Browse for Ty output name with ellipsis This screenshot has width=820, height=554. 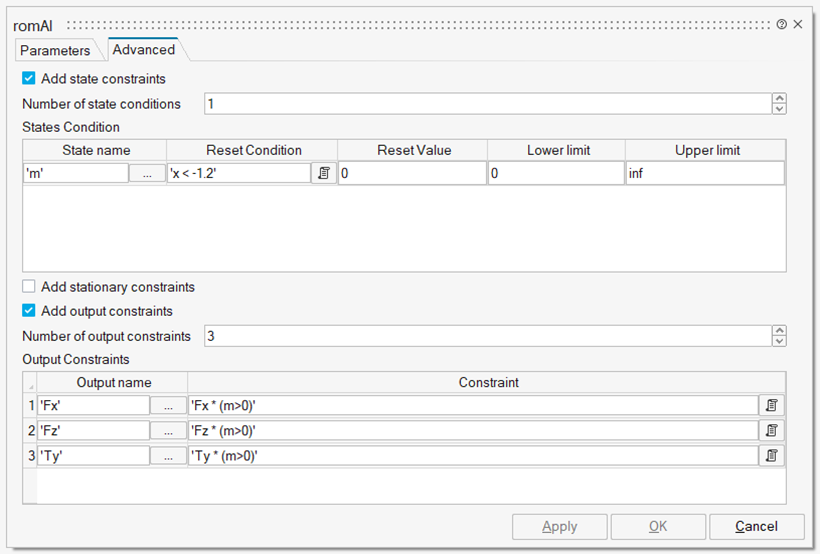(x=168, y=455)
